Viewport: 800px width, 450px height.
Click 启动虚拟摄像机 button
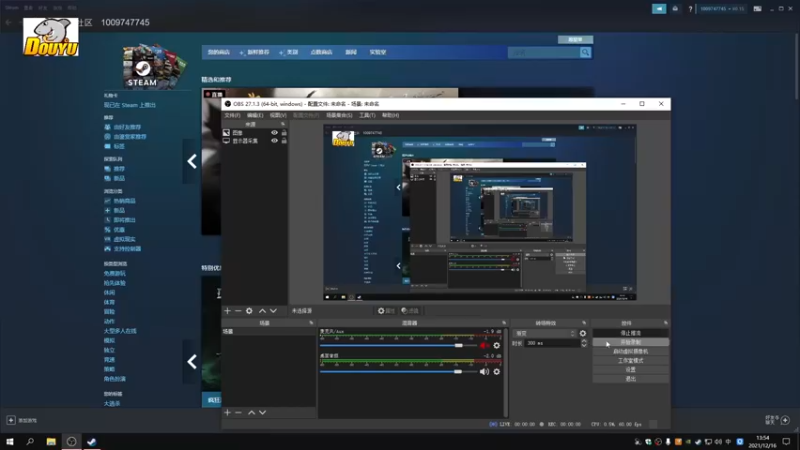(x=631, y=351)
